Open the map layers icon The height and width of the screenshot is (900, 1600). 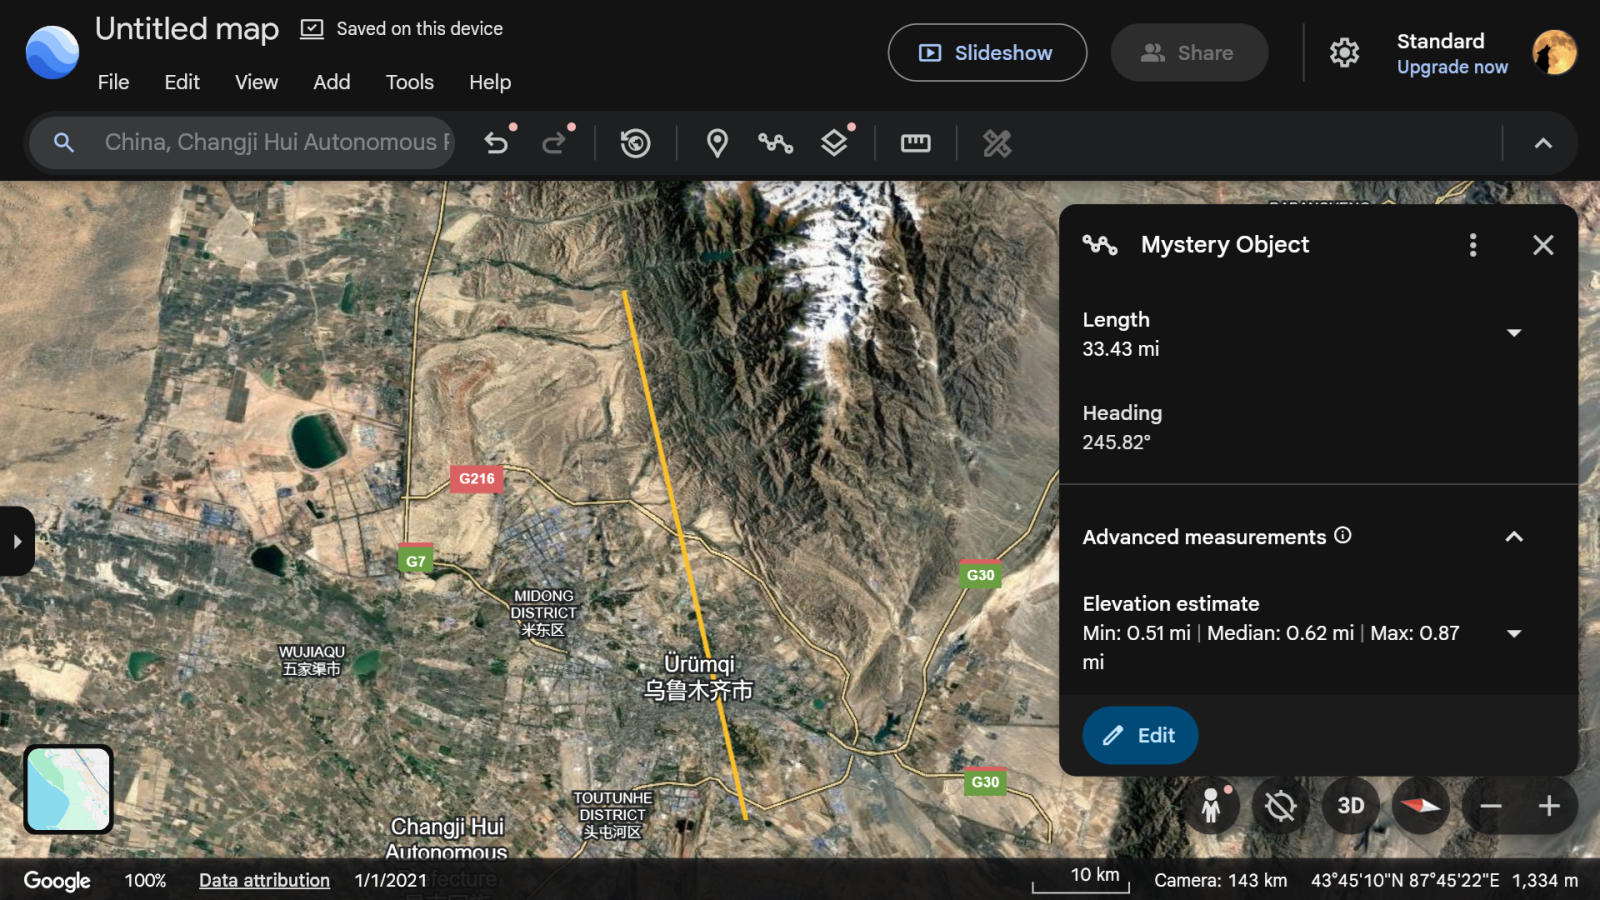click(834, 143)
